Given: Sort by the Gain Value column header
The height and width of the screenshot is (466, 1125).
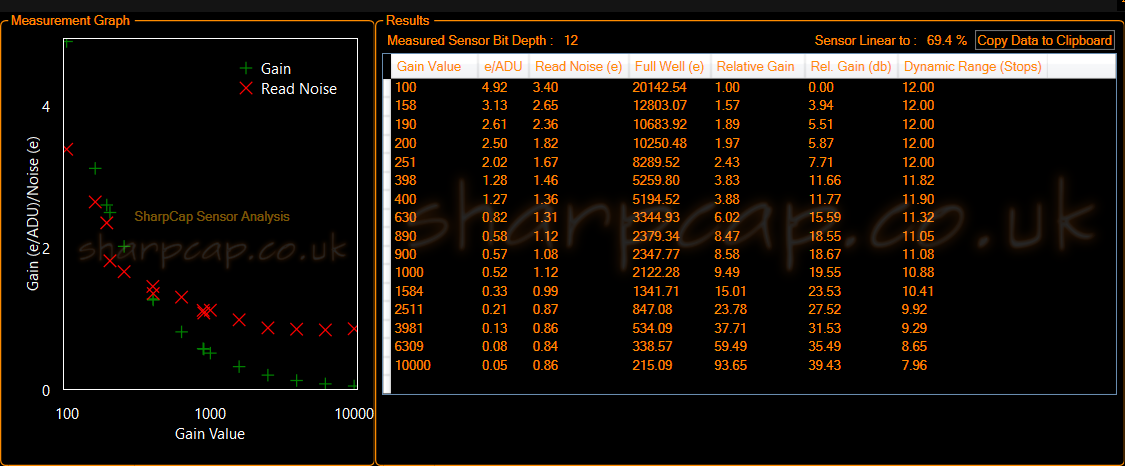Looking at the screenshot, I should (434, 67).
